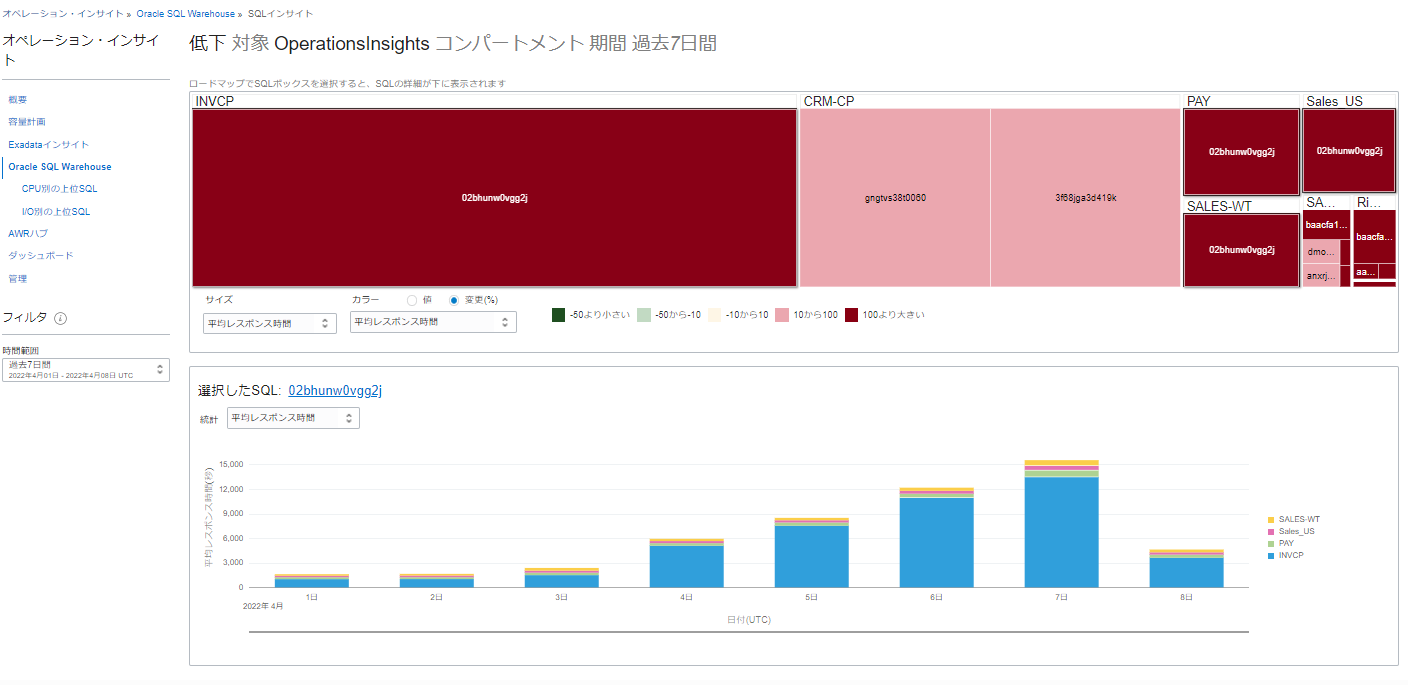Go back to オペレーション・インサイト breadcrumb
This screenshot has height=685, width=1408.
(64, 13)
